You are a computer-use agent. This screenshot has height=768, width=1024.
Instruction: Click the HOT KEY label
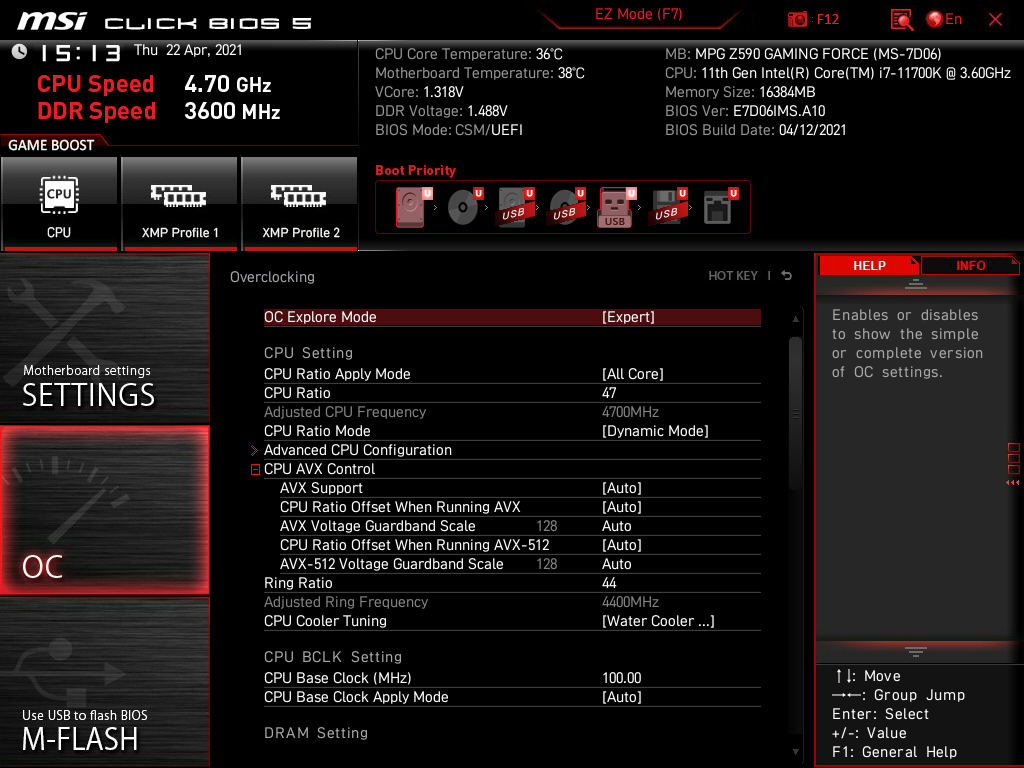733,276
